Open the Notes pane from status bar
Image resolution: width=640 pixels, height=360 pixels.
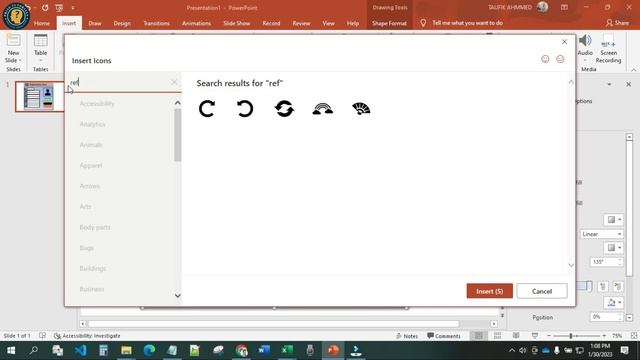(407, 336)
